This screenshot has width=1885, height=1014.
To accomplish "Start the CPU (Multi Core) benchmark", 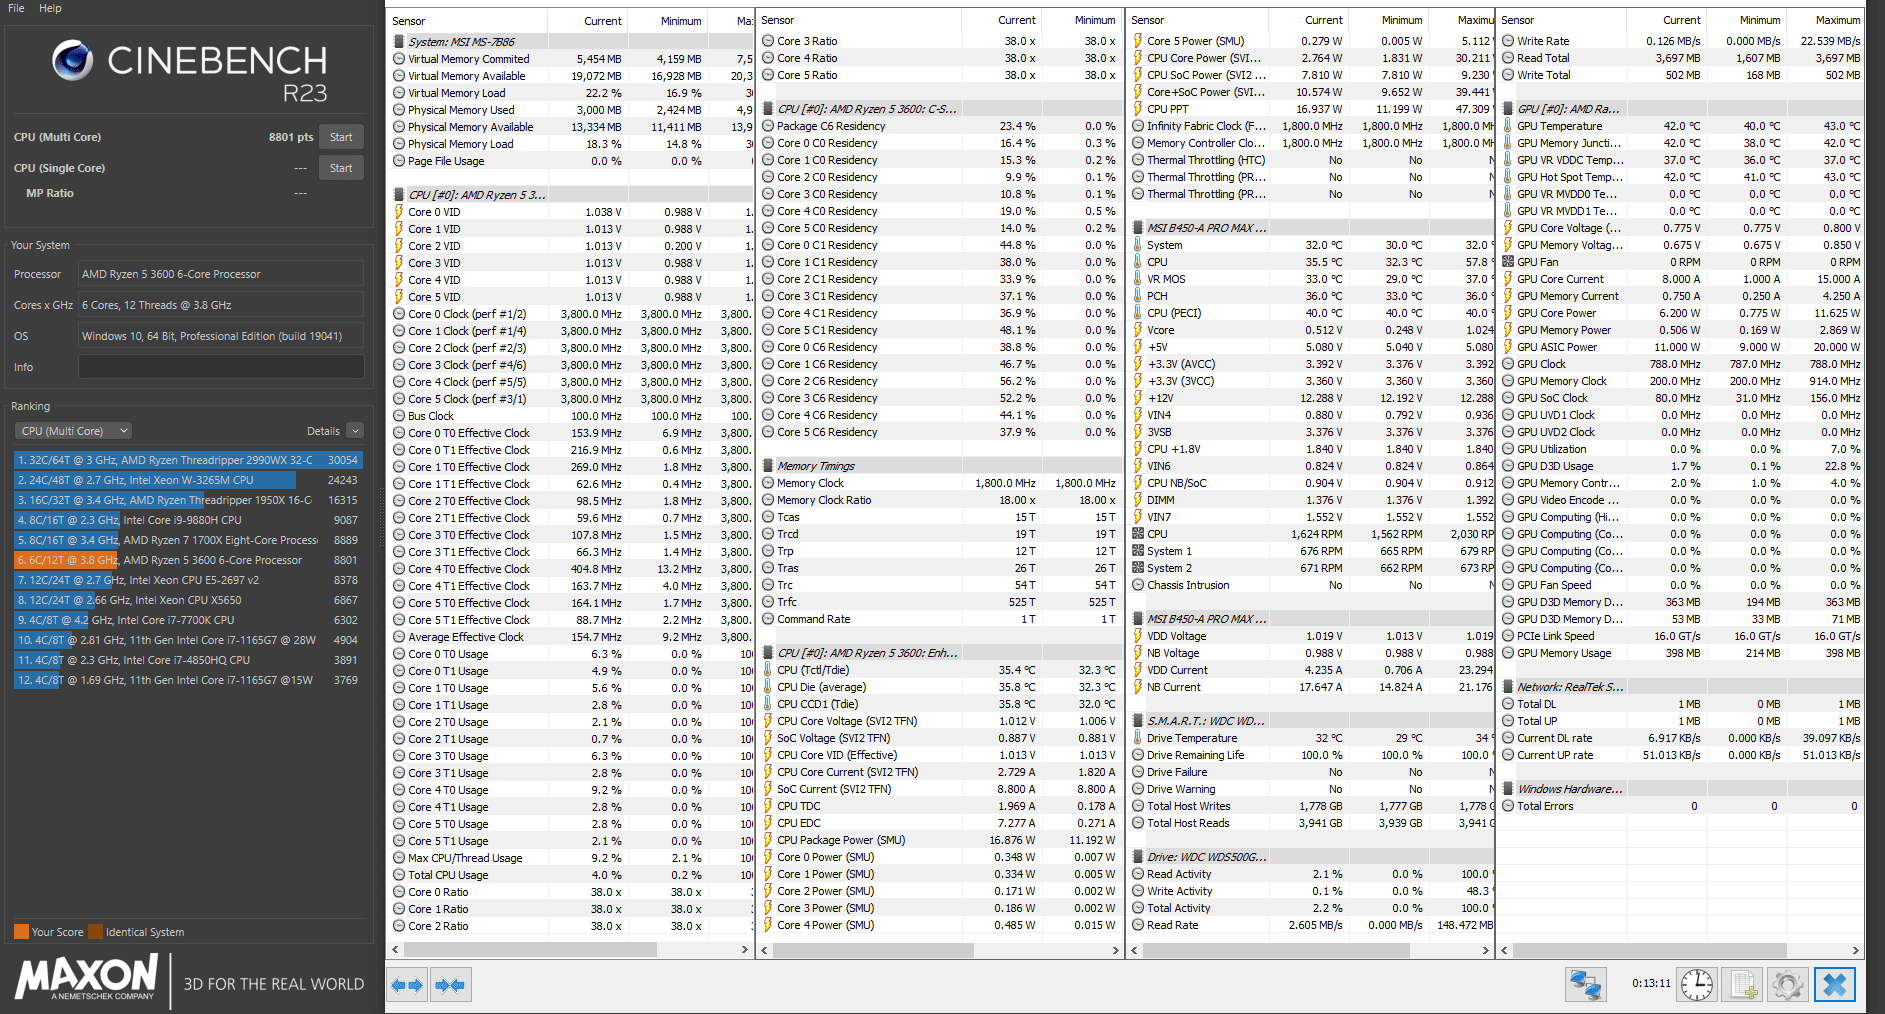I will click(x=341, y=137).
